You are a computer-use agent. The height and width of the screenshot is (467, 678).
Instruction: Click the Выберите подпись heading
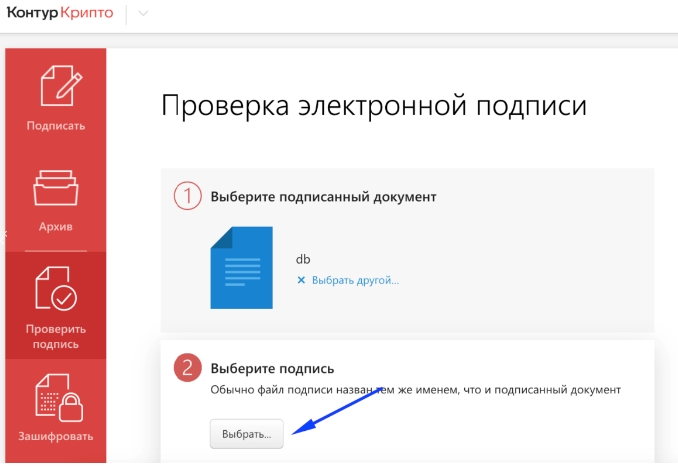point(272,368)
